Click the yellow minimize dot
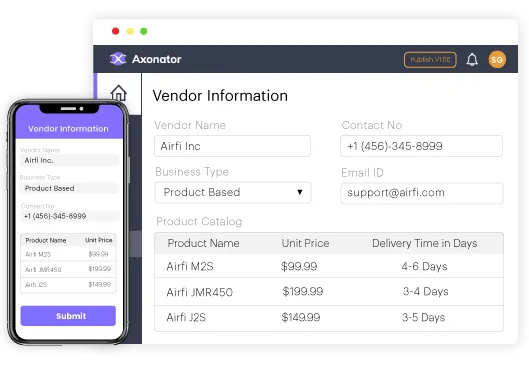 pyautogui.click(x=130, y=31)
